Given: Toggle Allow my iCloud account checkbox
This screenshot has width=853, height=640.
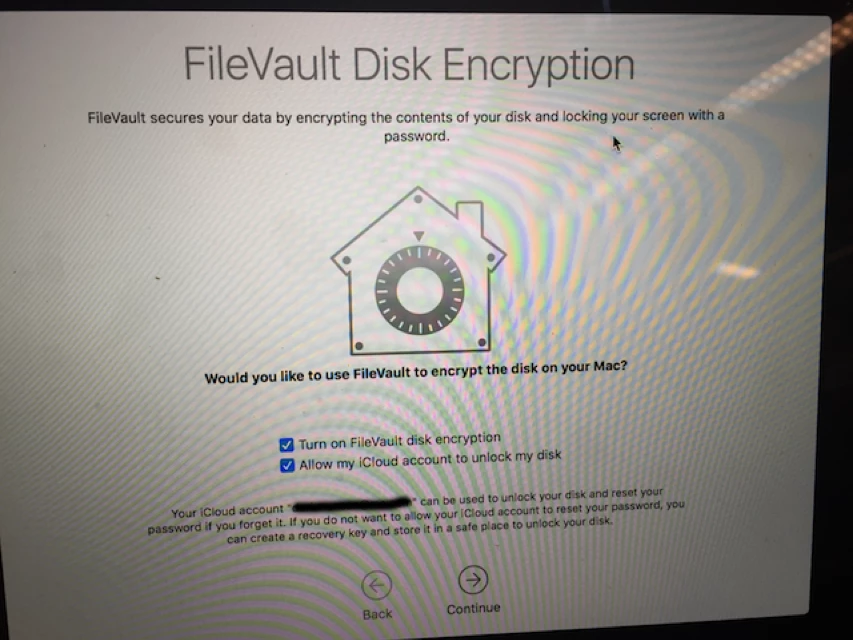Looking at the screenshot, I should point(287,465).
